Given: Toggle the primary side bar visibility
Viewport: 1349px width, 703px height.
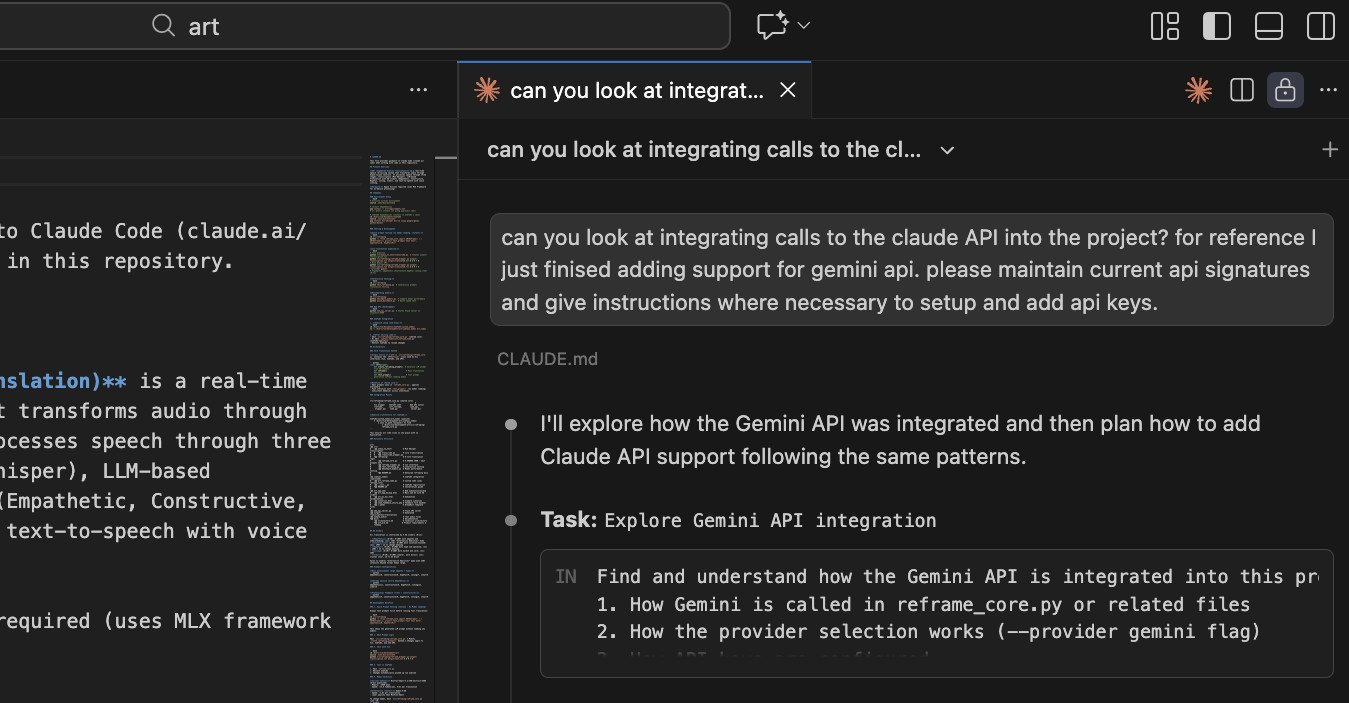Looking at the screenshot, I should (1216, 26).
